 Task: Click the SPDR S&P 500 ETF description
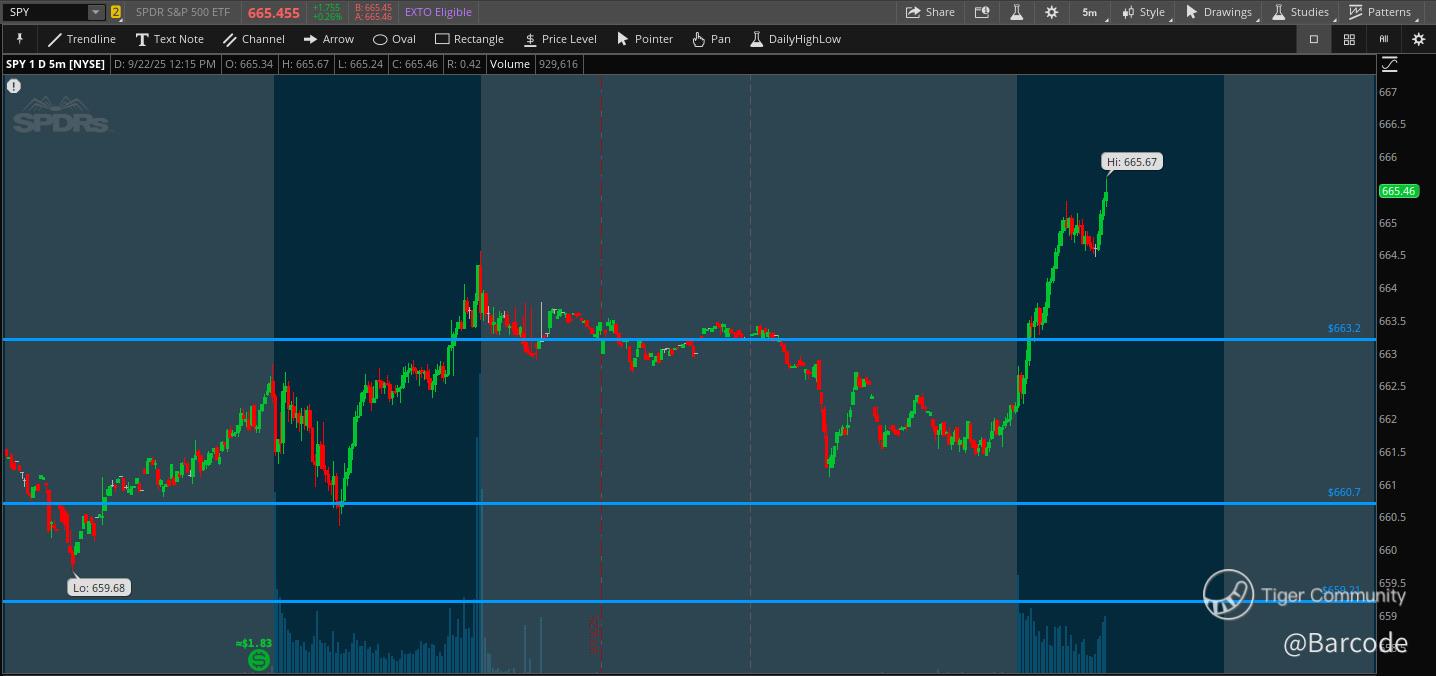(x=184, y=13)
